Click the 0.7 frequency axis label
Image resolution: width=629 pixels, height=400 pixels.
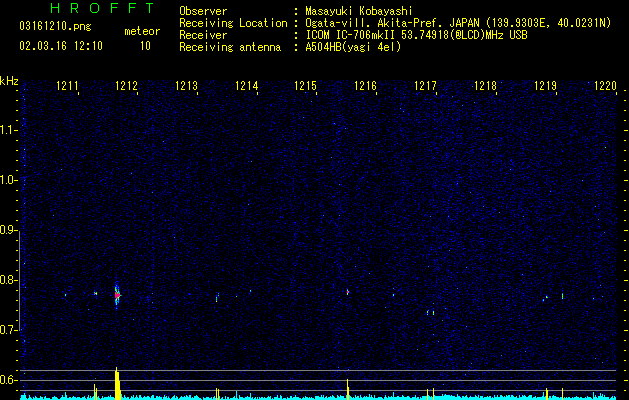9,330
